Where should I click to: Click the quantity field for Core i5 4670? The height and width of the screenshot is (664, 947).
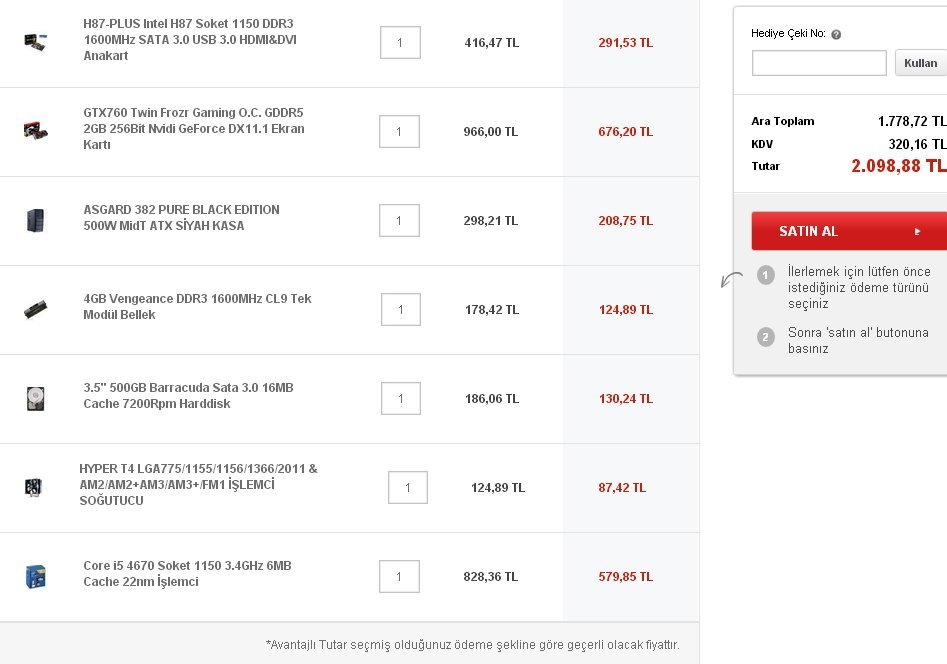[399, 577]
